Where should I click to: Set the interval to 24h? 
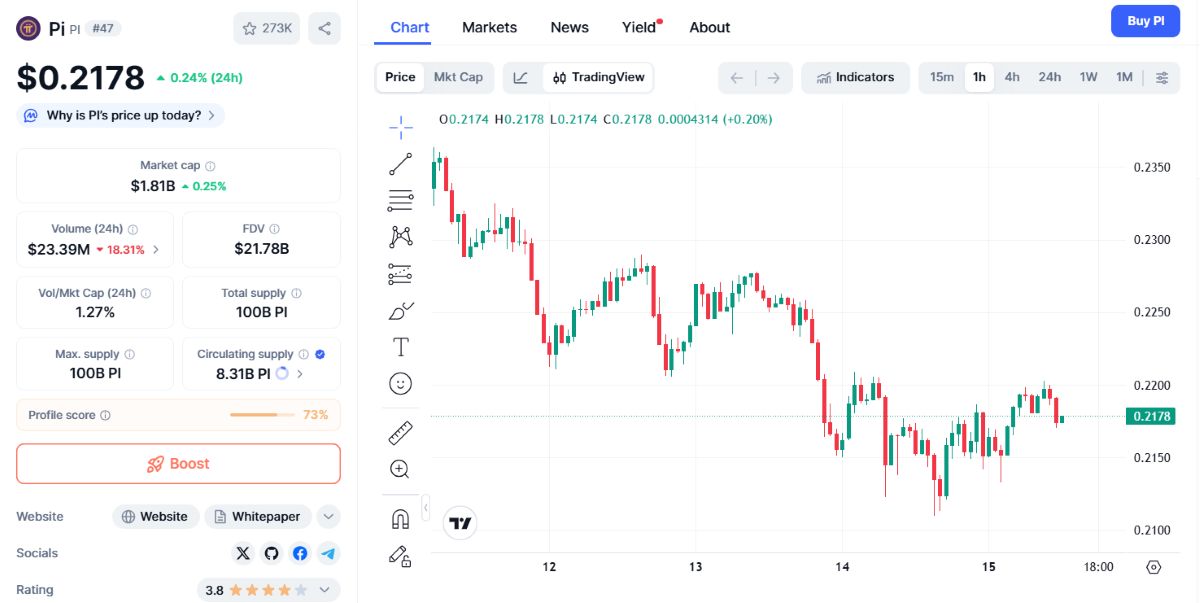pos(1049,77)
